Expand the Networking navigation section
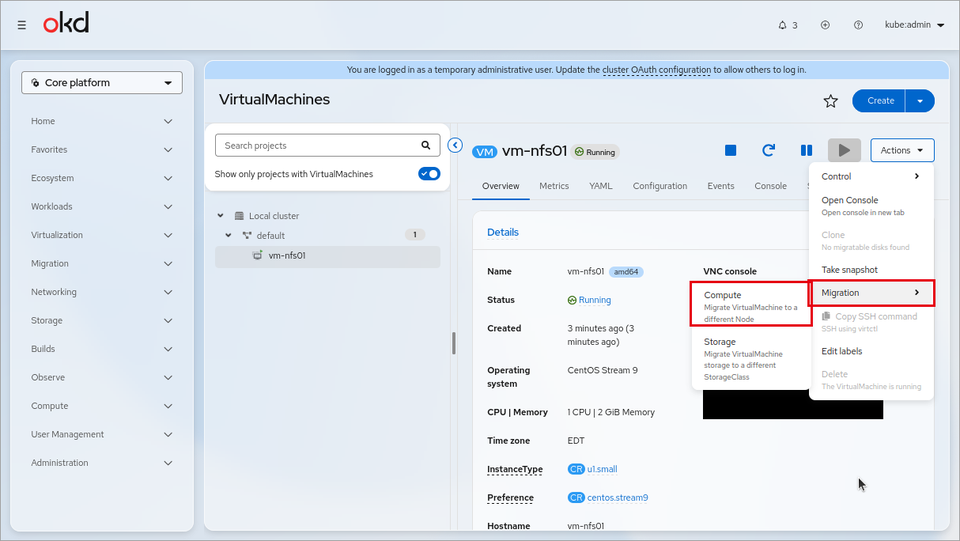This screenshot has height=541, width=960. (x=102, y=292)
